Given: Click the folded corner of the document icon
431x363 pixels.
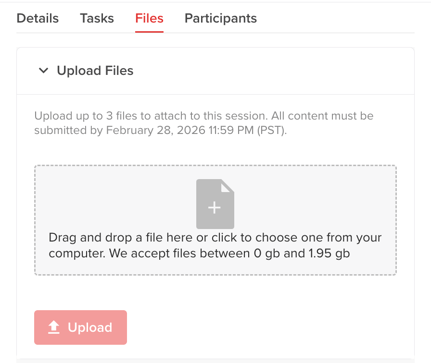Looking at the screenshot, I should (x=227, y=186).
